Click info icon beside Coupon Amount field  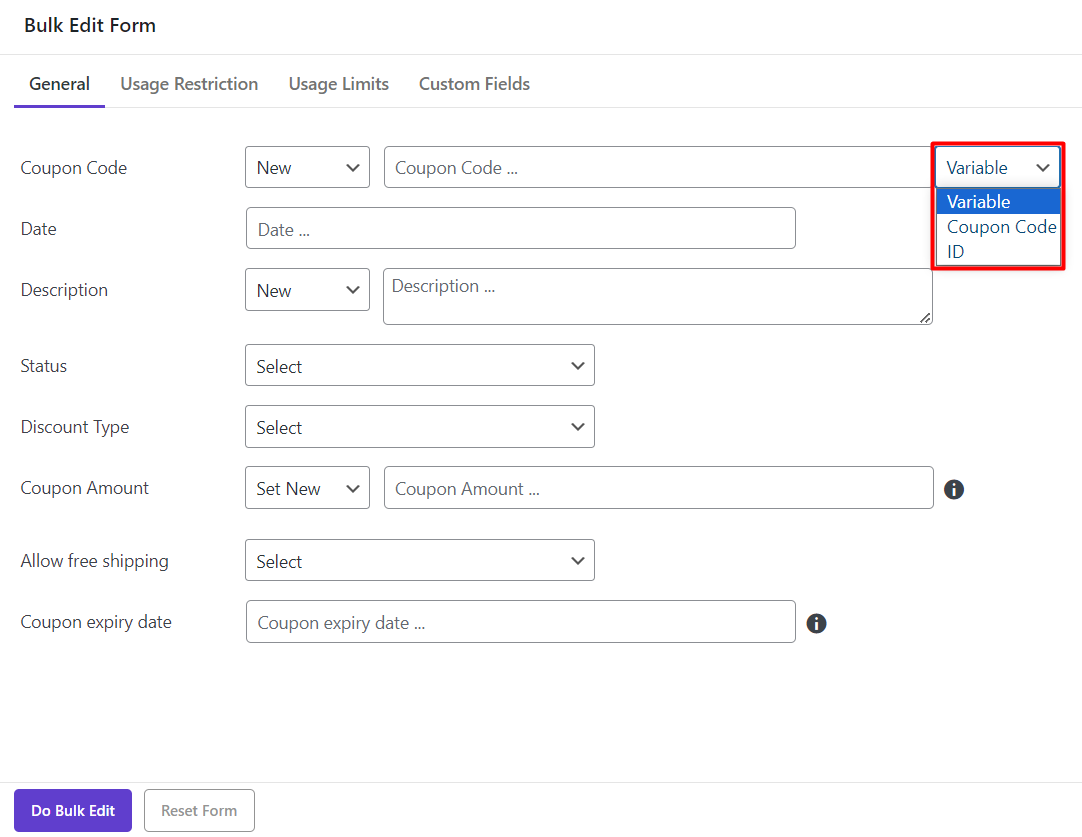(954, 489)
